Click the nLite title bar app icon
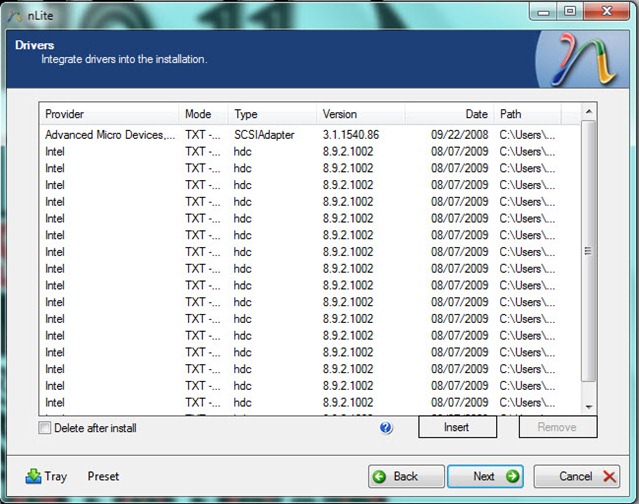 (14, 11)
